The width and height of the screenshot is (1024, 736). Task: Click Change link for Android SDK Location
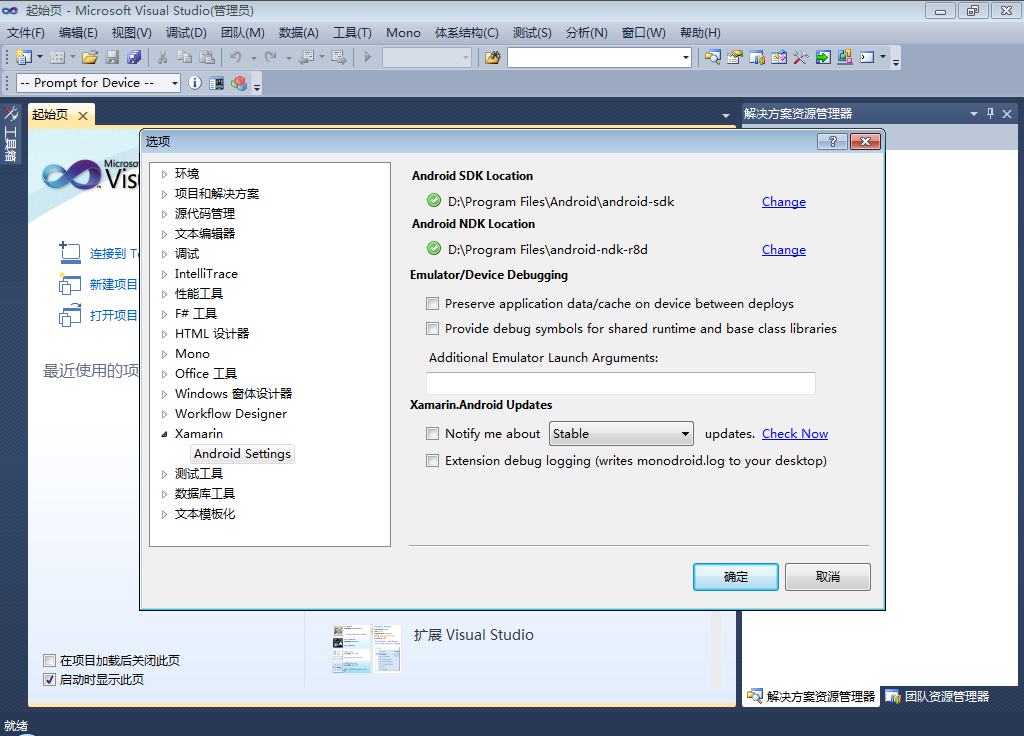pos(784,202)
